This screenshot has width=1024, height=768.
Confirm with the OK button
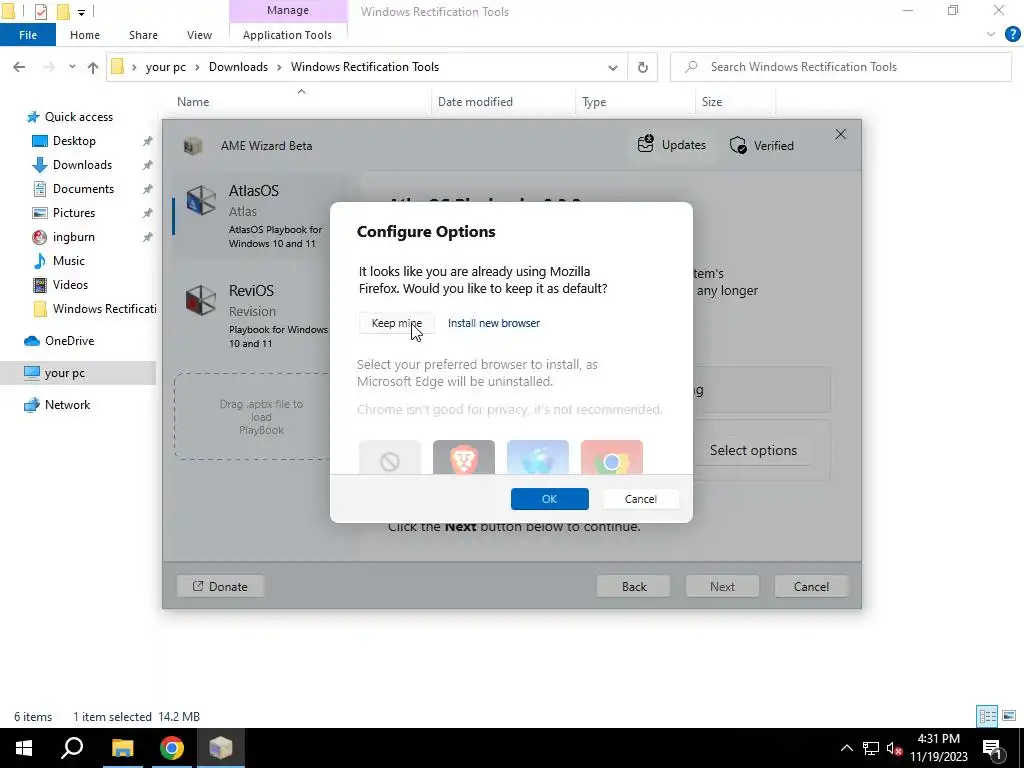(549, 499)
